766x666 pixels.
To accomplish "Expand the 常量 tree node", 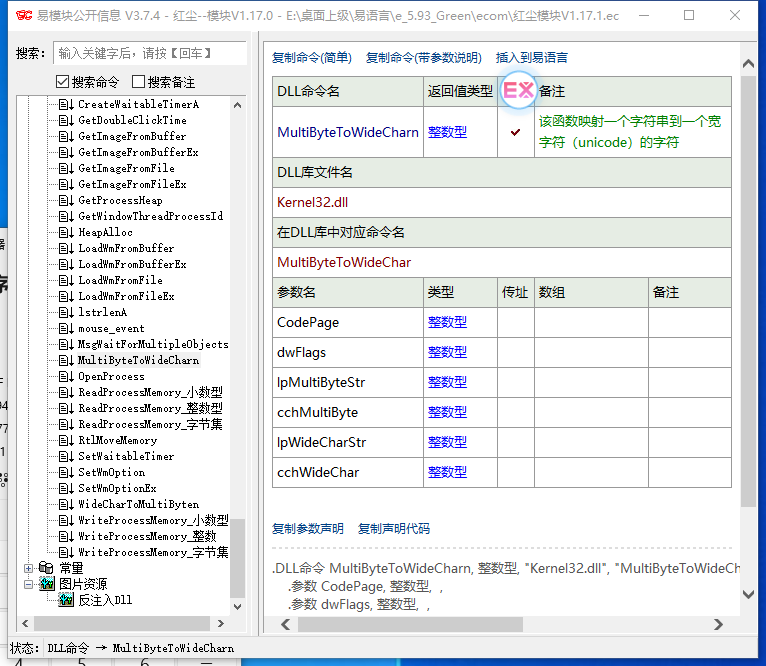I will click(28, 568).
